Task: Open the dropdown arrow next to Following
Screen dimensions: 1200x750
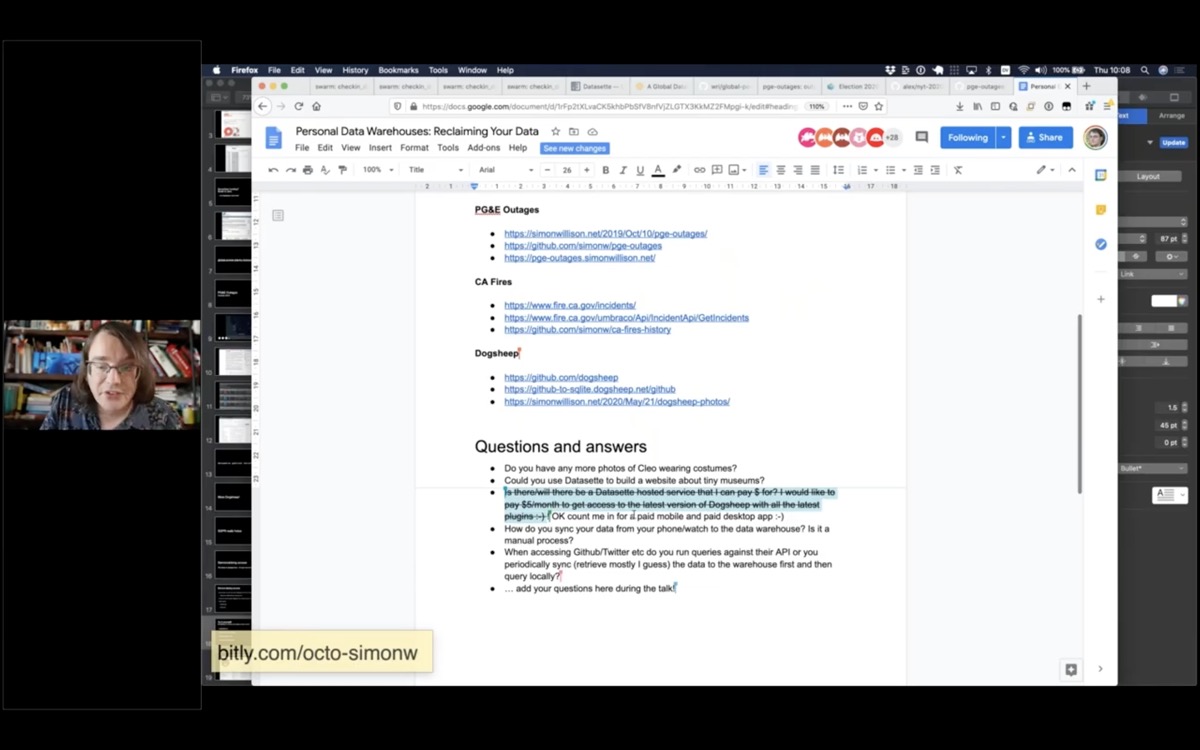Action: click(1003, 138)
